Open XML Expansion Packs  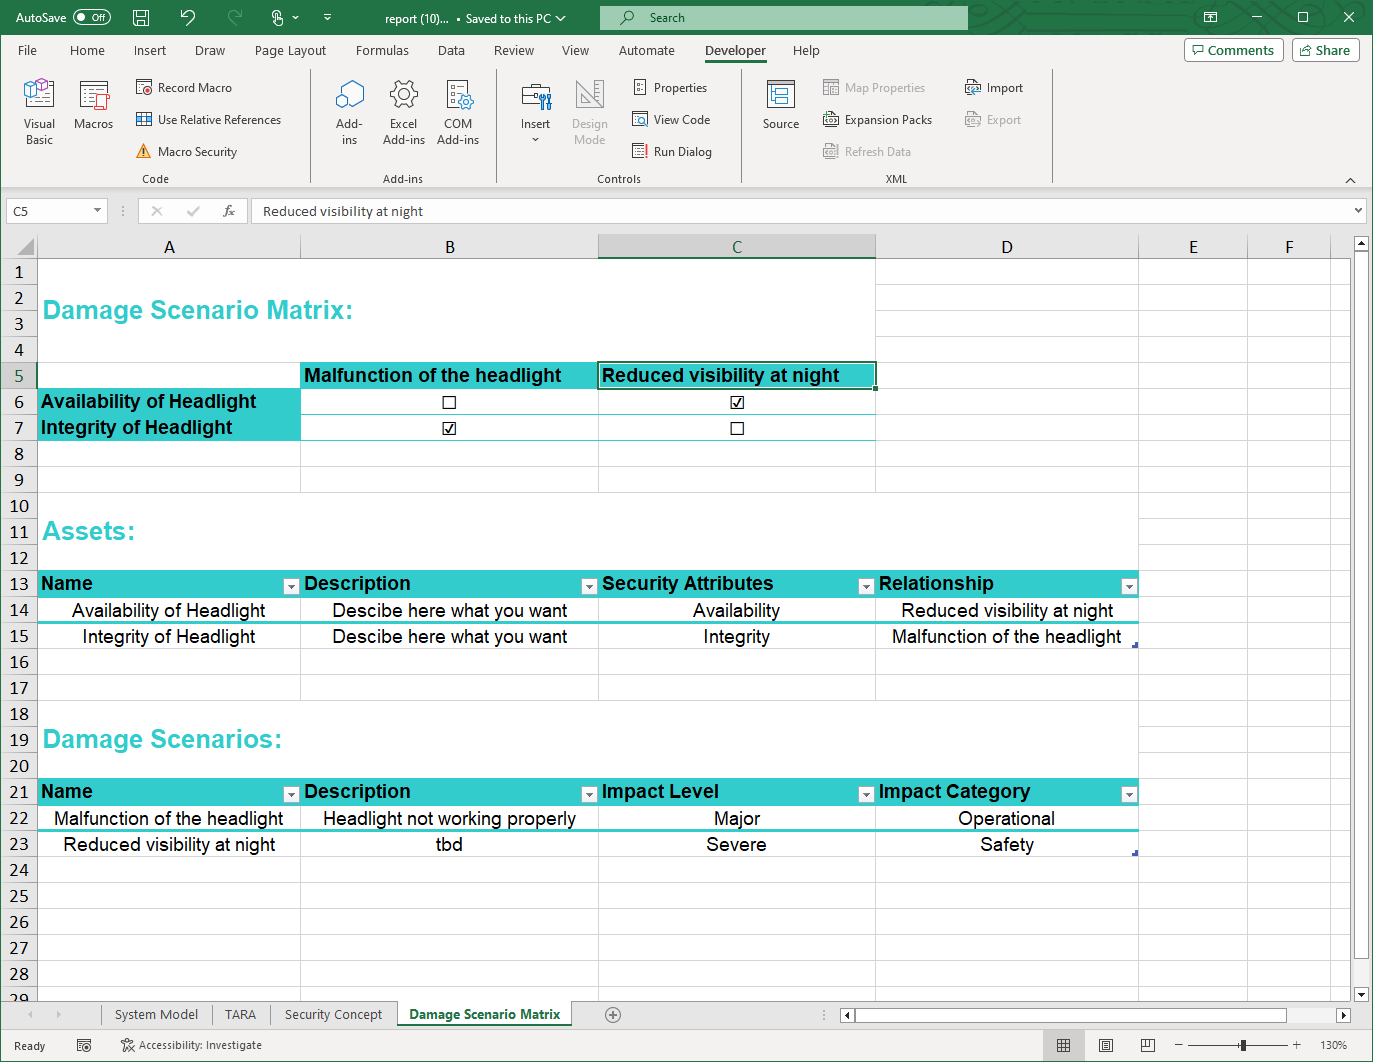tap(878, 120)
